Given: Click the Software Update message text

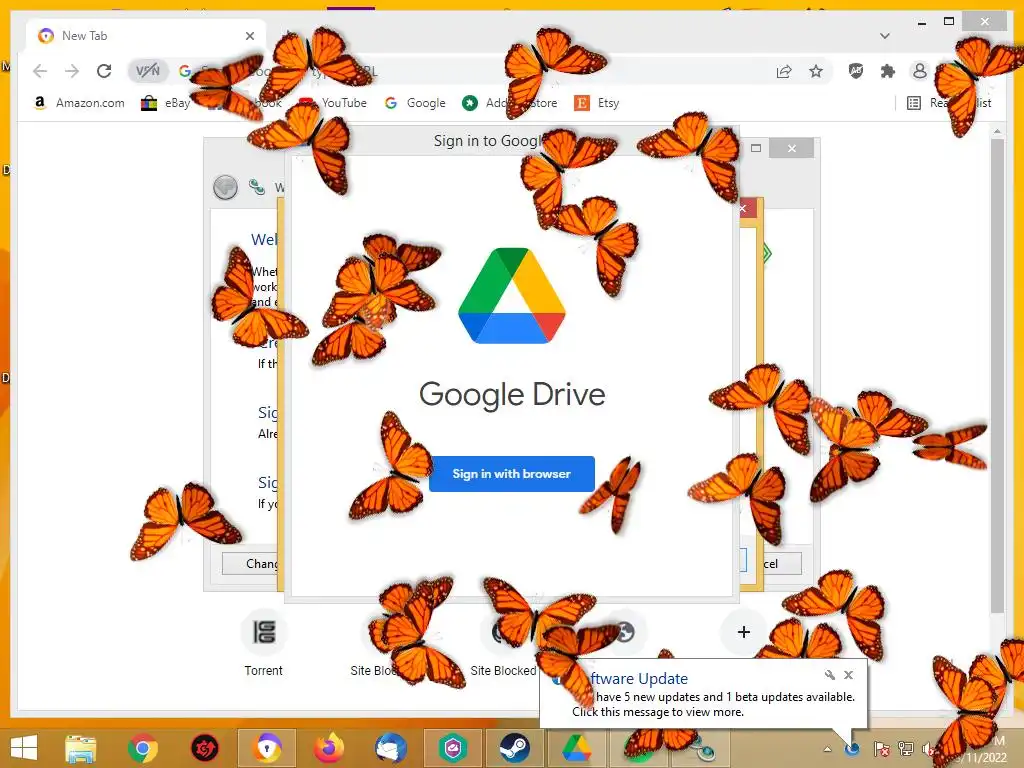Looking at the screenshot, I should pyautogui.click(x=713, y=705).
